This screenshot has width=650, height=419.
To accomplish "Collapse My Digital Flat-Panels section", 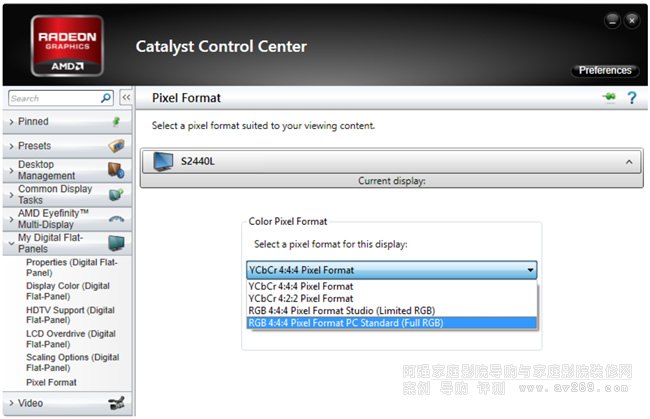I will pyautogui.click(x=11, y=242).
